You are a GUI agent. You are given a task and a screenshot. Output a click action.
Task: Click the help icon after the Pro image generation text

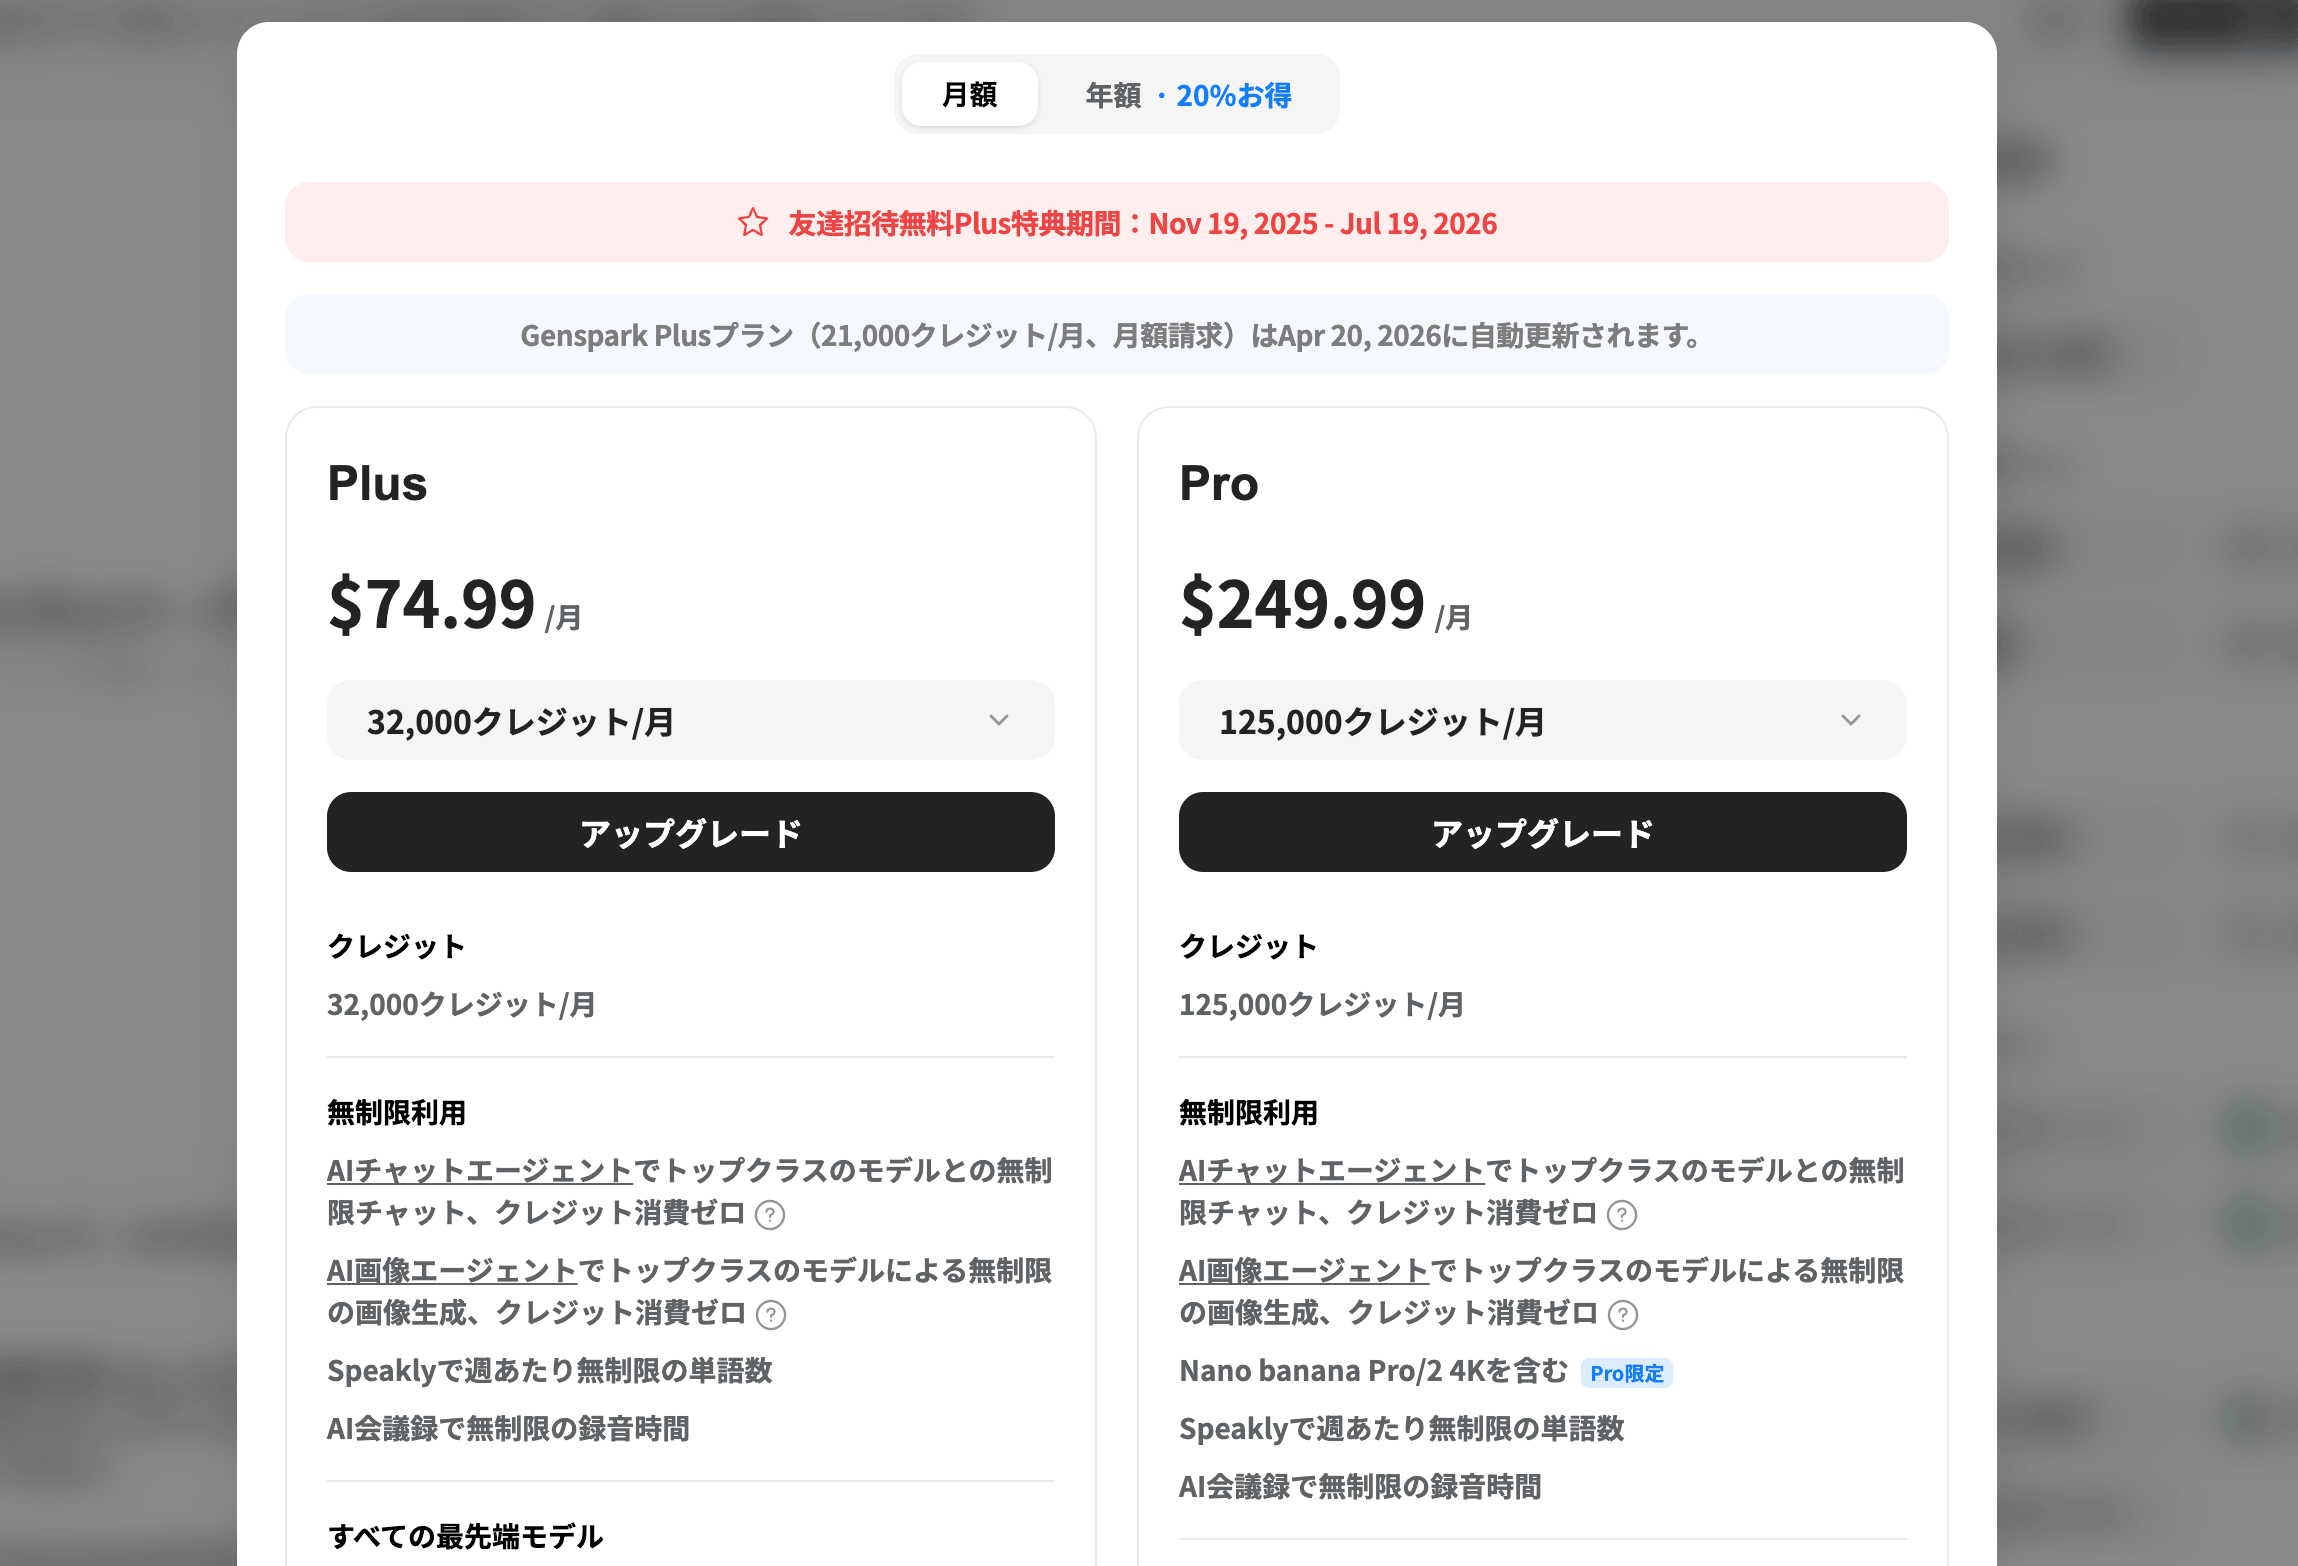(1623, 1315)
